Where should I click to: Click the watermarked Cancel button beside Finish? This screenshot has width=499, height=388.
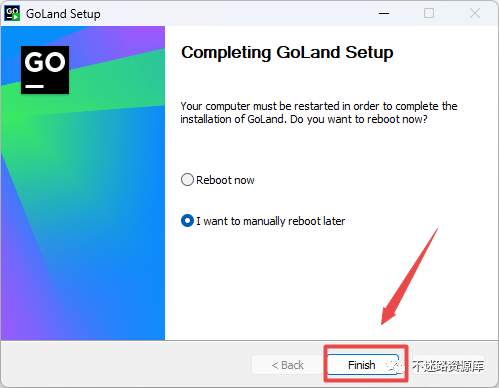click(x=448, y=365)
